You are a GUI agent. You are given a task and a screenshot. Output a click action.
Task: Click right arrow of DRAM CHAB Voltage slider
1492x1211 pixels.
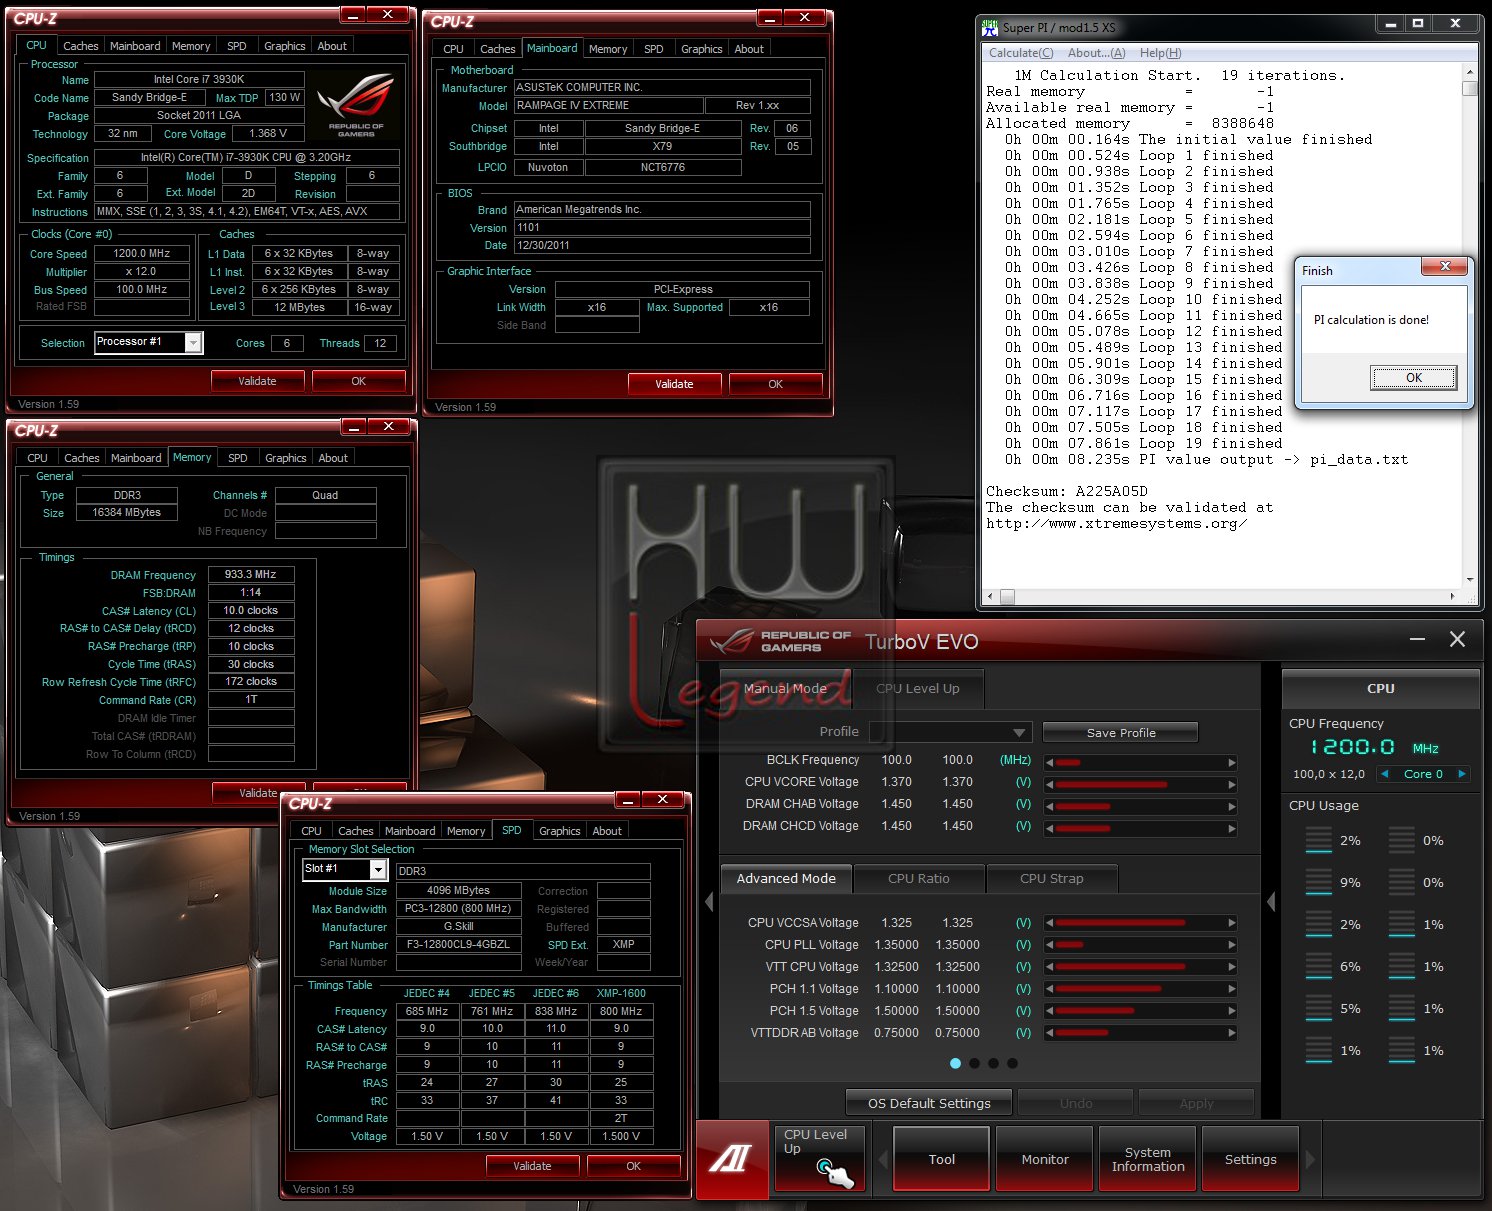[x=1232, y=806]
